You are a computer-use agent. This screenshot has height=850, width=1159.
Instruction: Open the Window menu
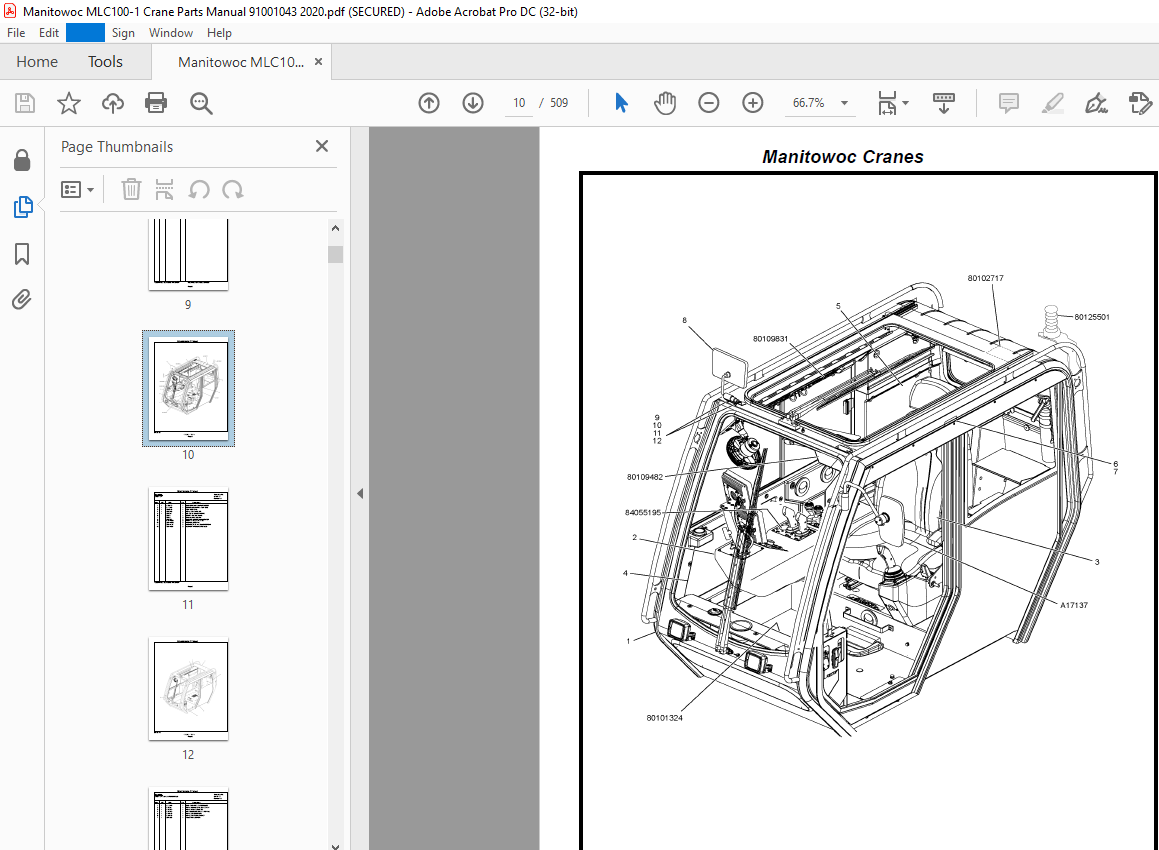tap(171, 33)
